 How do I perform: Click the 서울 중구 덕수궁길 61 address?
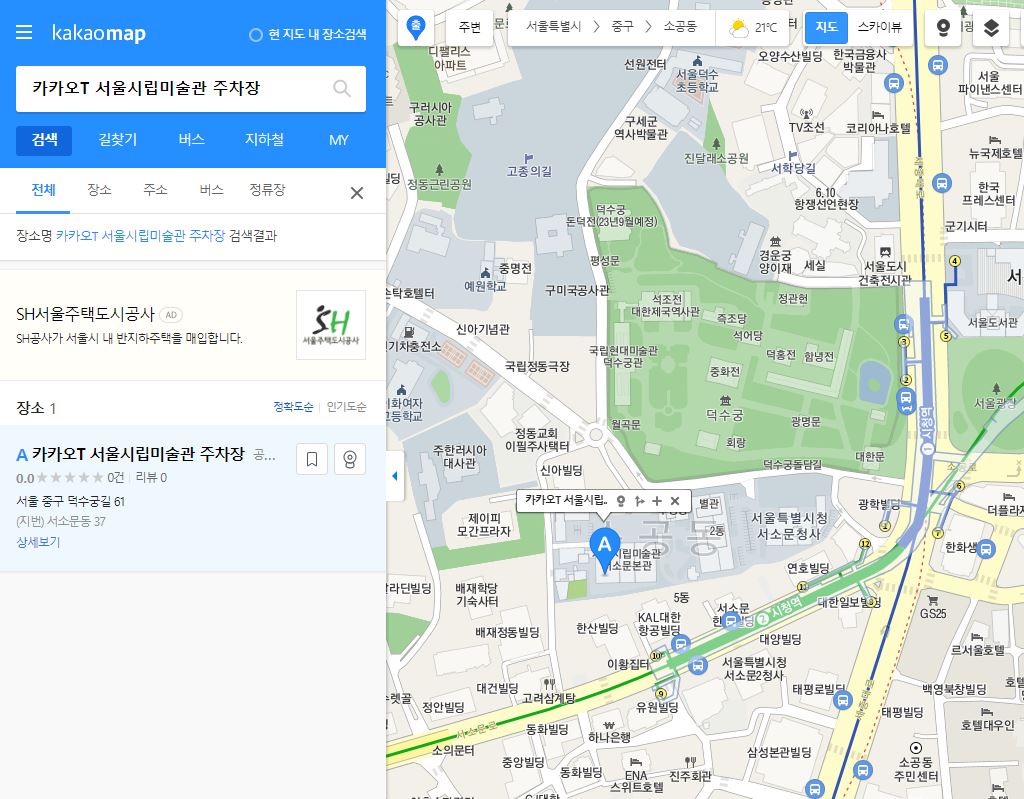coord(71,502)
